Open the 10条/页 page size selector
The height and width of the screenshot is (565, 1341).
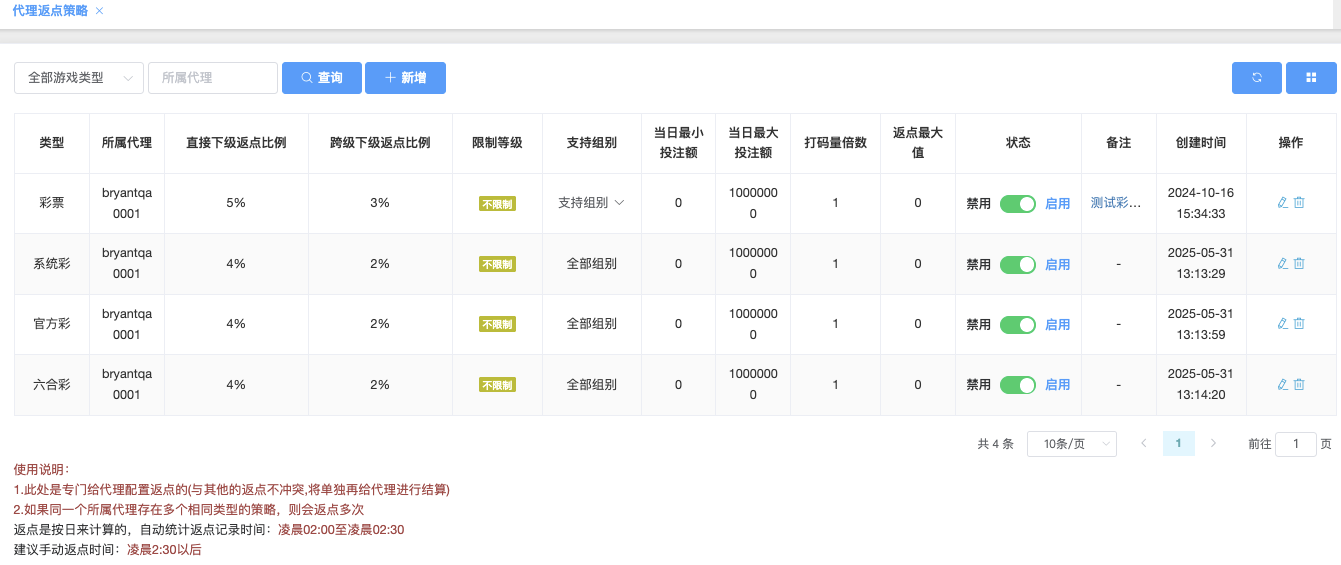[x=1071, y=444]
